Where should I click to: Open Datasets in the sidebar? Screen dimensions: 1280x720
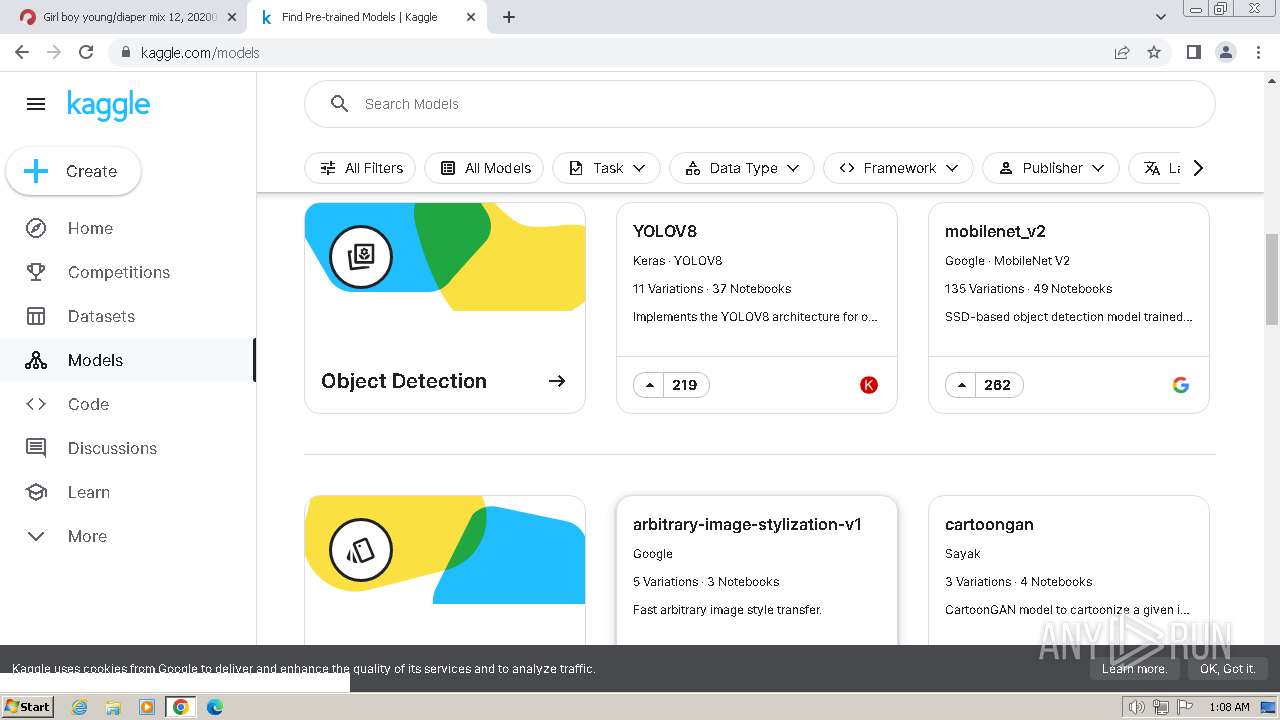point(128,316)
